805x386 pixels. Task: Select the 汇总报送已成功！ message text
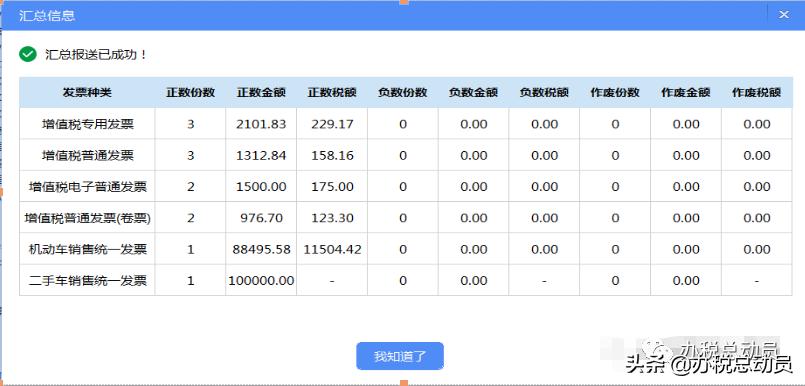coord(96,54)
